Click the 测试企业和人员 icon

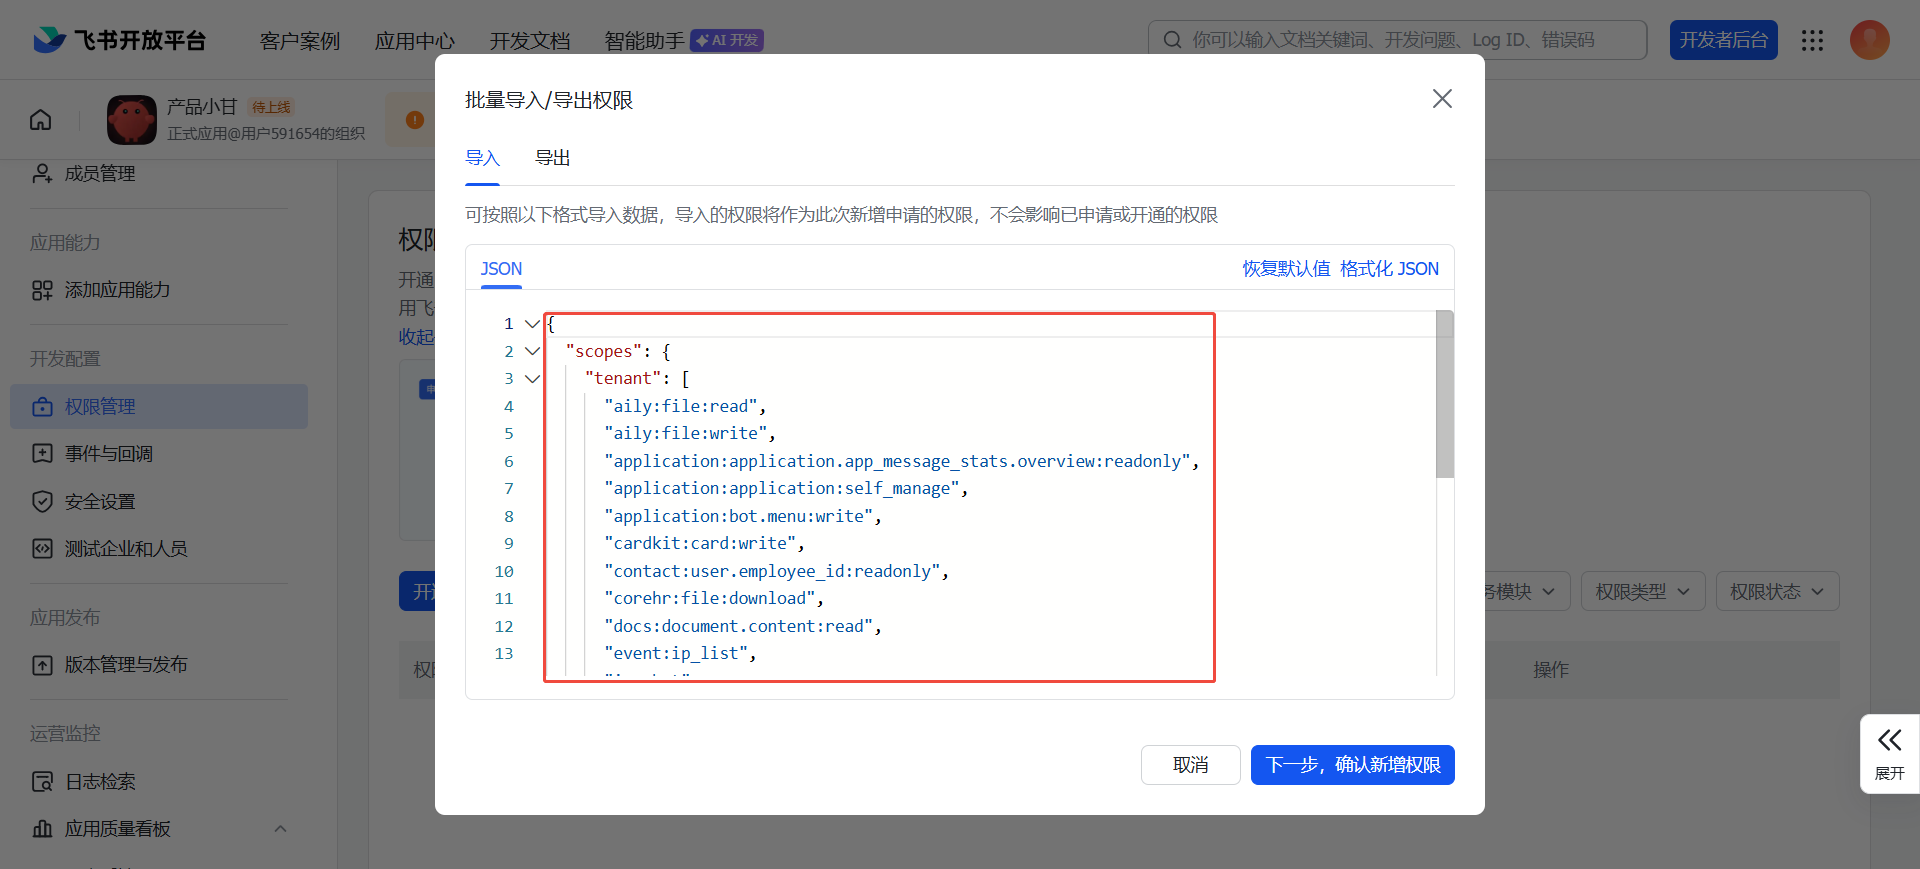pos(42,549)
